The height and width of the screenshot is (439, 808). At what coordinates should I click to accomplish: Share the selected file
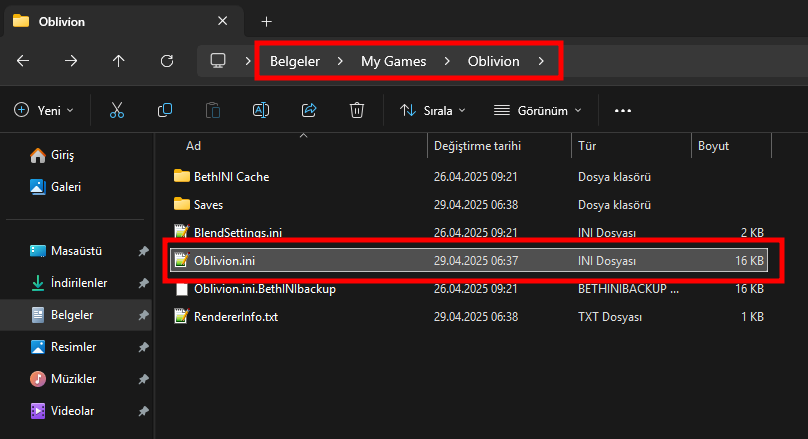pos(309,110)
